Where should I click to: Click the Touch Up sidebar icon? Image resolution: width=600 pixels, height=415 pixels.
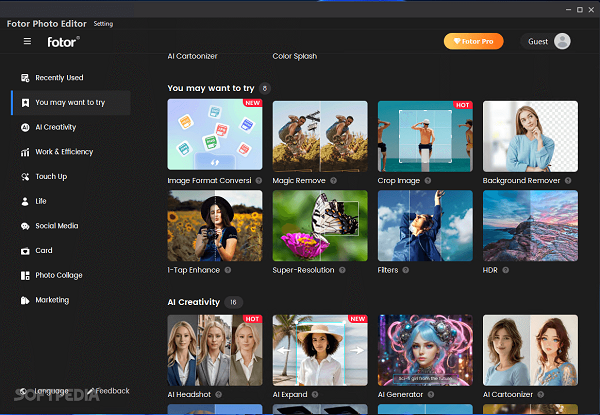pos(25,177)
